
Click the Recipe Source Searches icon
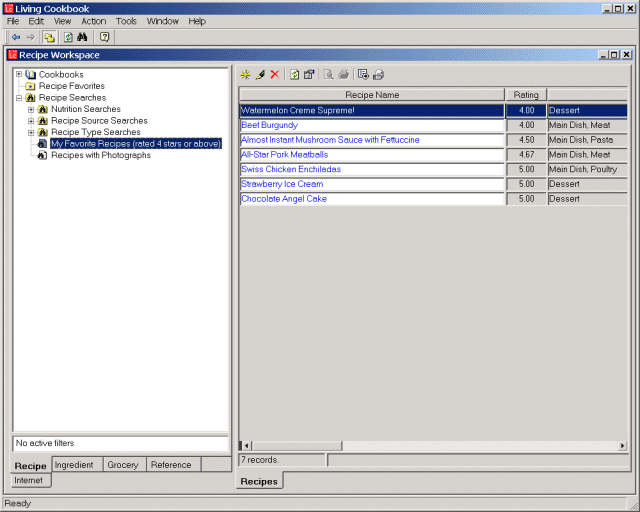tap(42, 121)
